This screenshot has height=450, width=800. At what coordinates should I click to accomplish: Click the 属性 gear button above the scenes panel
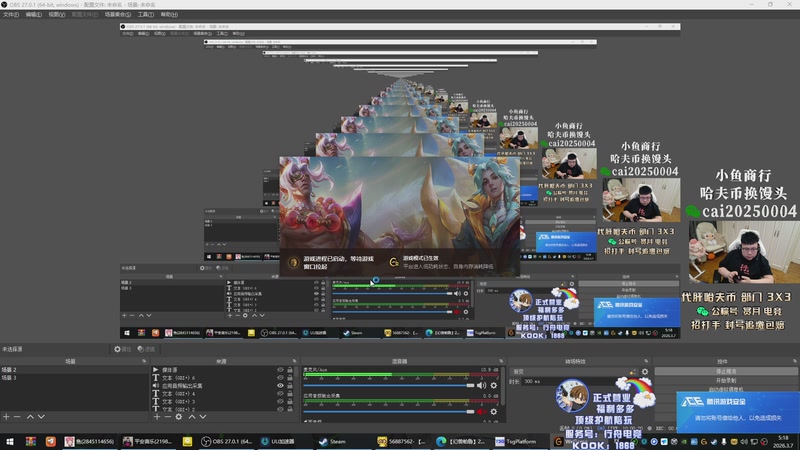(x=122, y=349)
